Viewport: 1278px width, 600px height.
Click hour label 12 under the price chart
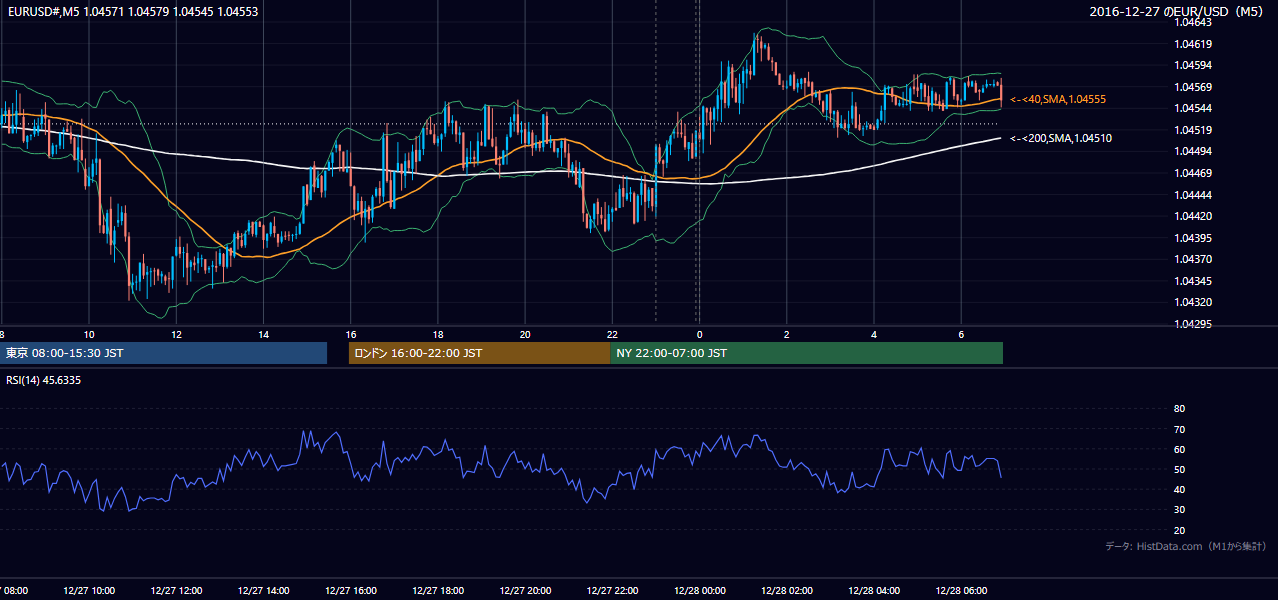pyautogui.click(x=176, y=334)
